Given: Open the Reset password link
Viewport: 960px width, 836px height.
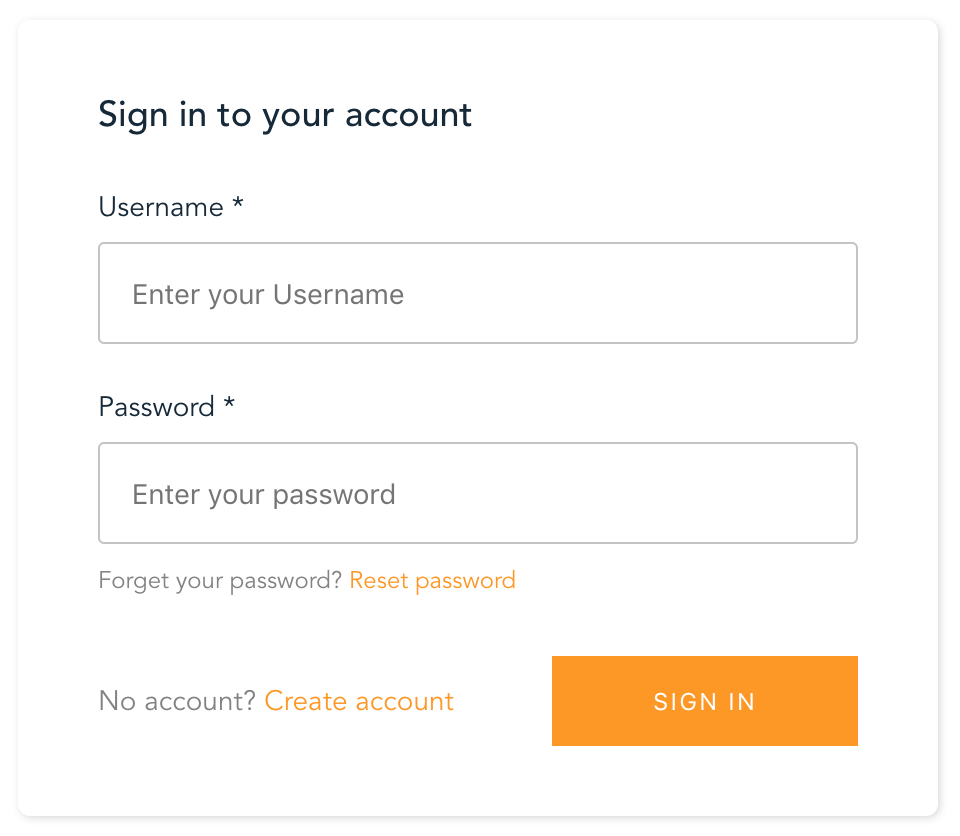Looking at the screenshot, I should click(x=432, y=580).
